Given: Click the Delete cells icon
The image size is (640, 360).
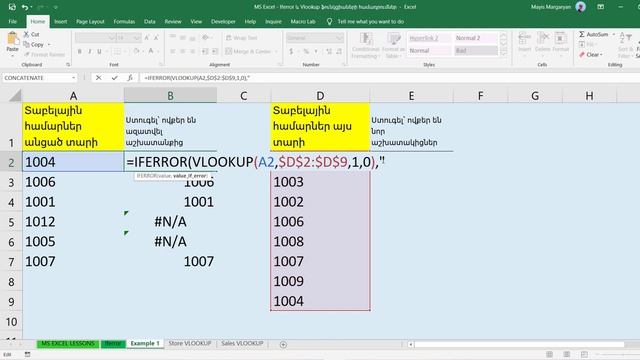Looking at the screenshot, I should pos(542,38).
